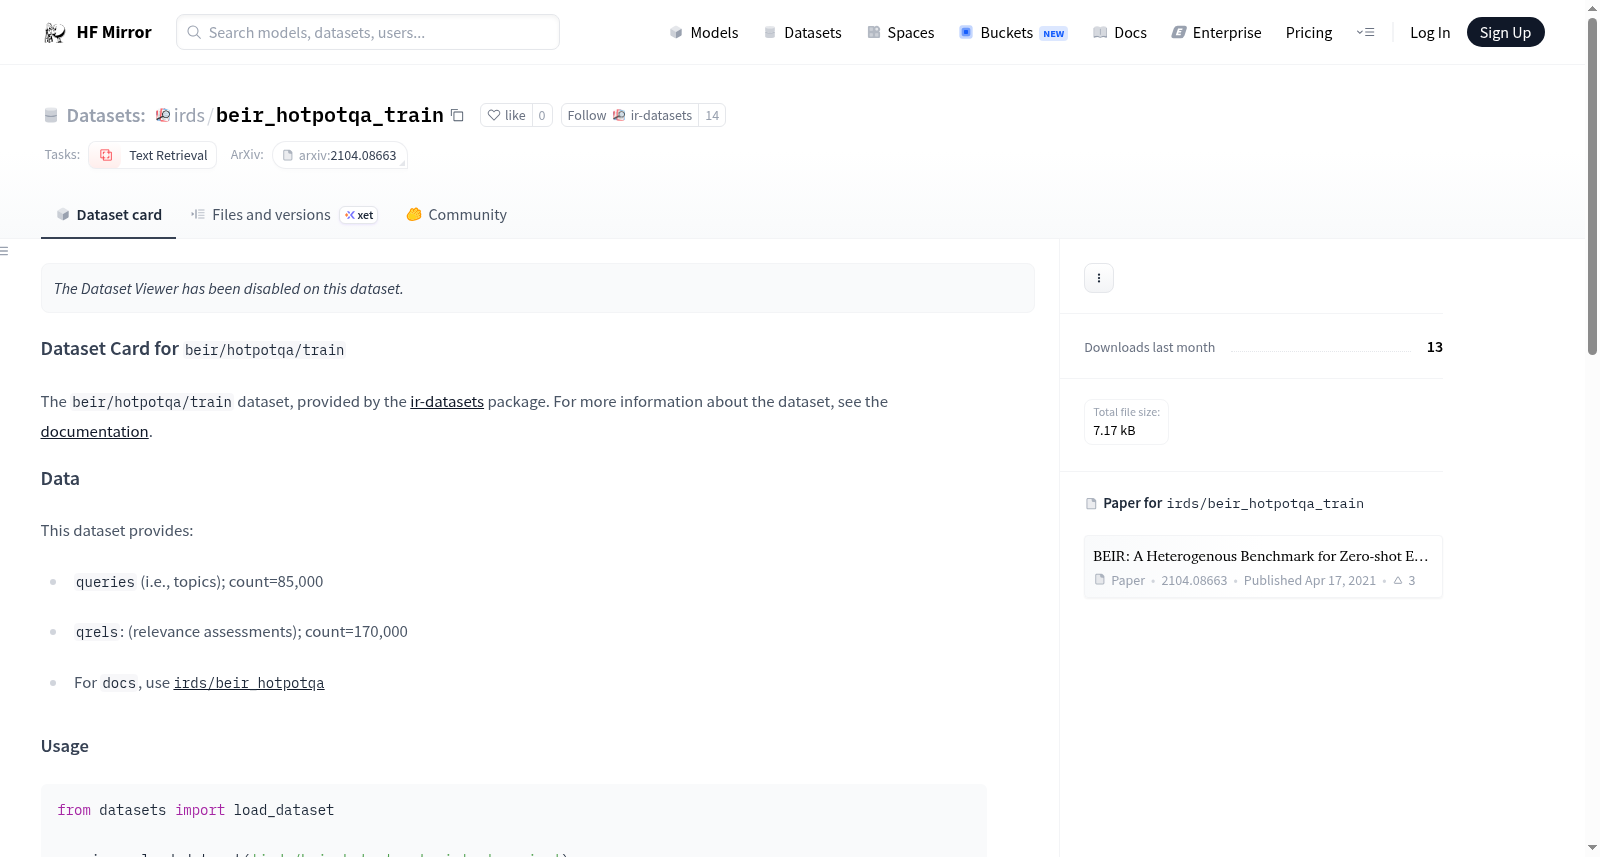Click the Sign Up button
Viewport: 1600px width, 857px height.
1505,32
